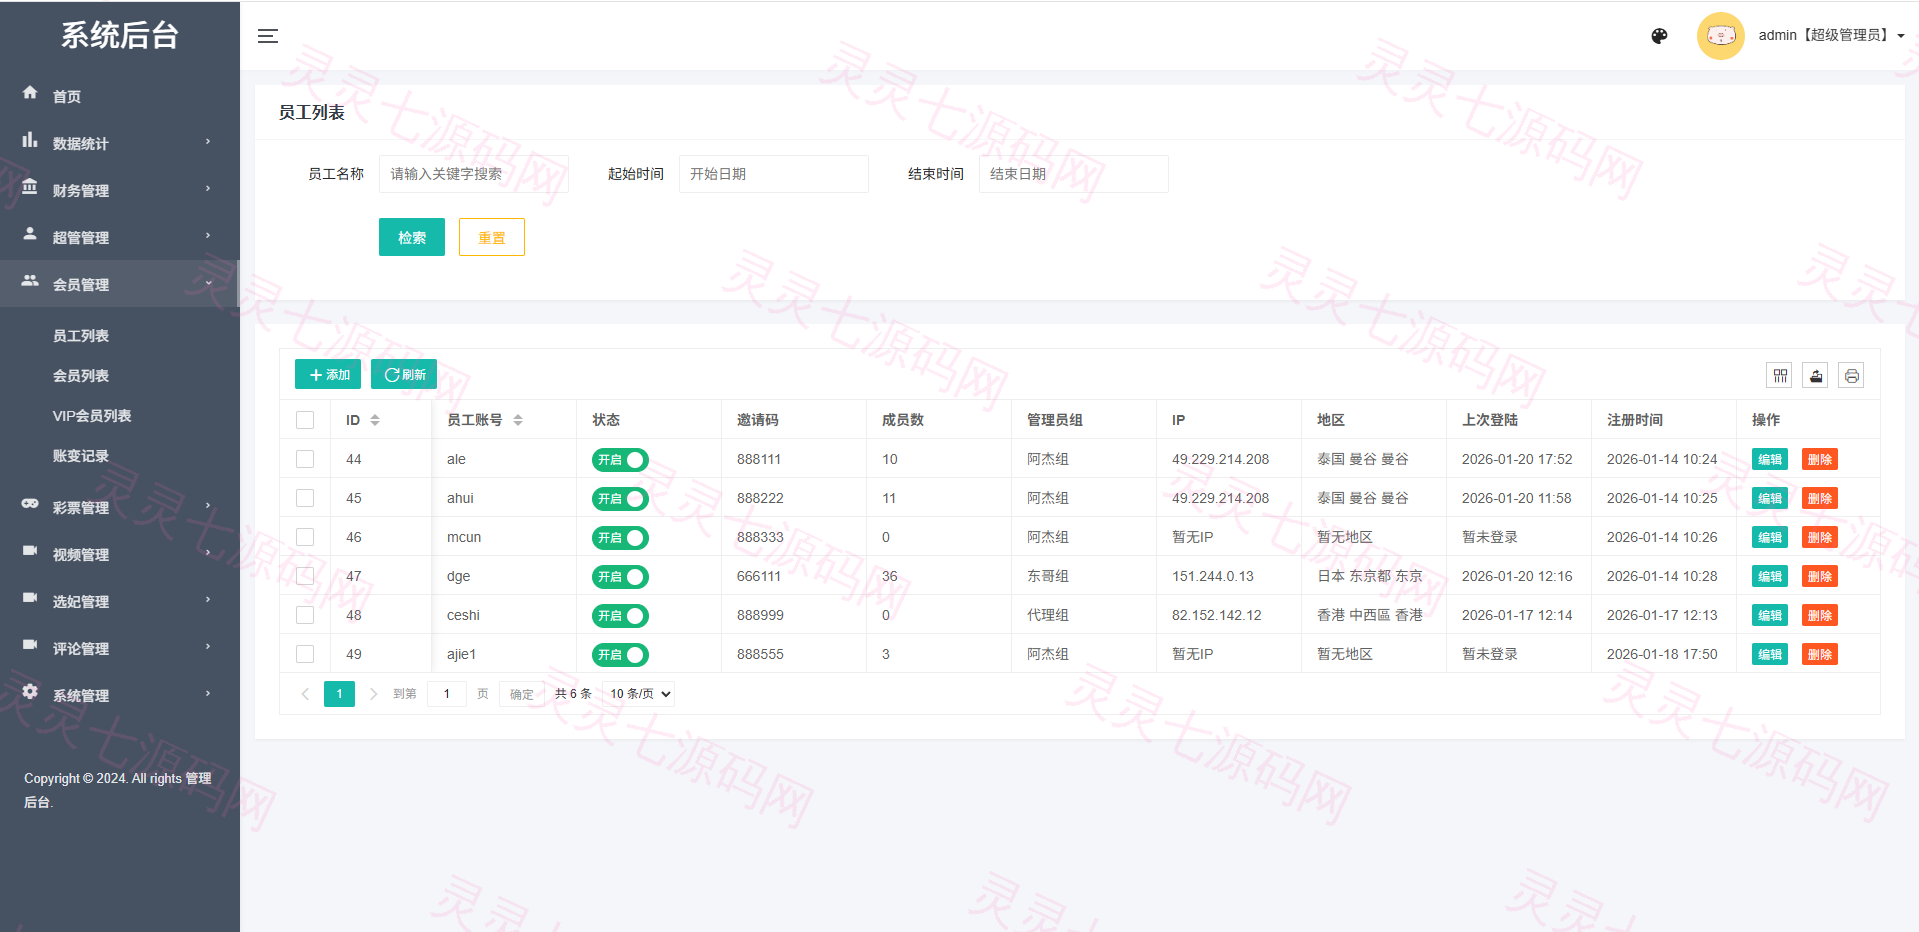Click the gamepad icon for 彩票管理
The height and width of the screenshot is (932, 1919).
point(30,504)
